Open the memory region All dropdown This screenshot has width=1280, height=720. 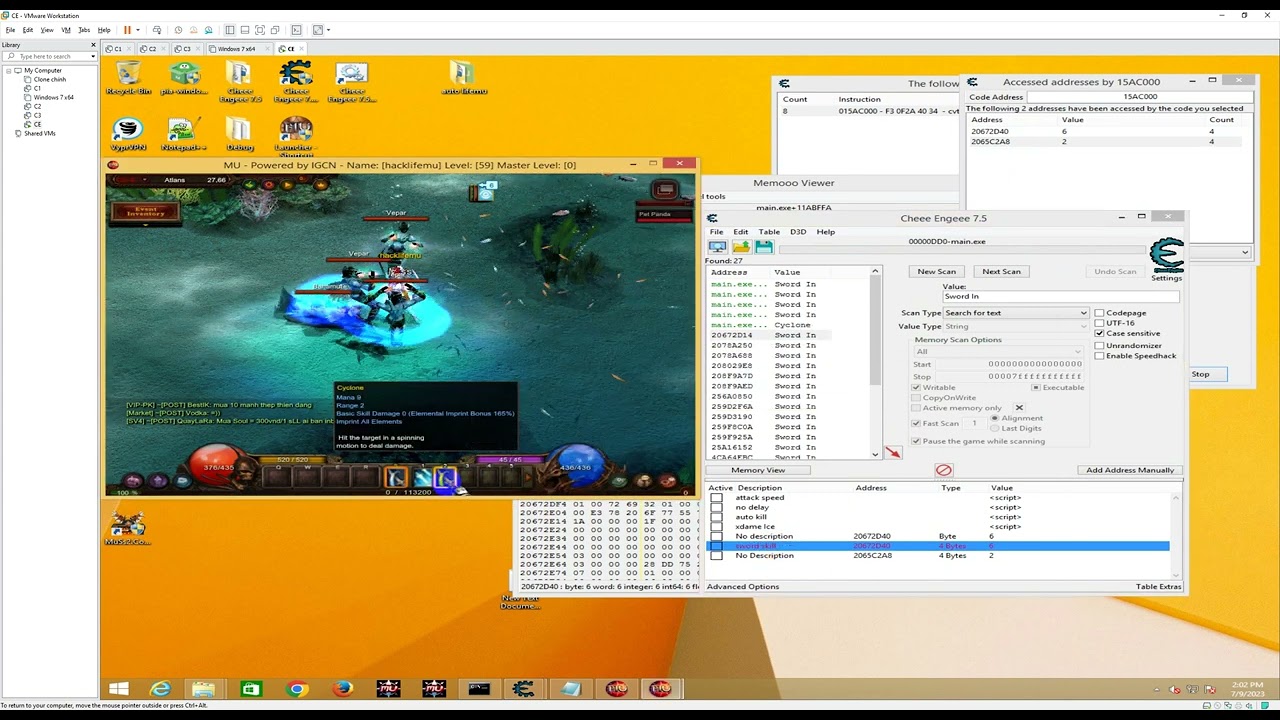(x=999, y=351)
